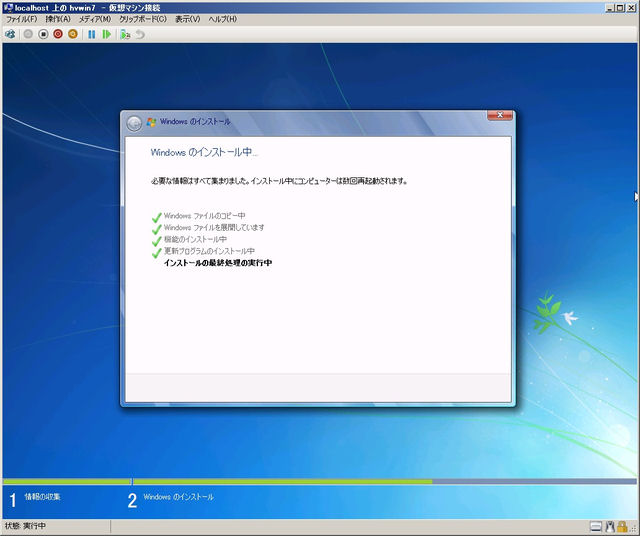This screenshot has height=536, width=640.
Task: Click '機能のインストール中' step
Action: point(195,239)
